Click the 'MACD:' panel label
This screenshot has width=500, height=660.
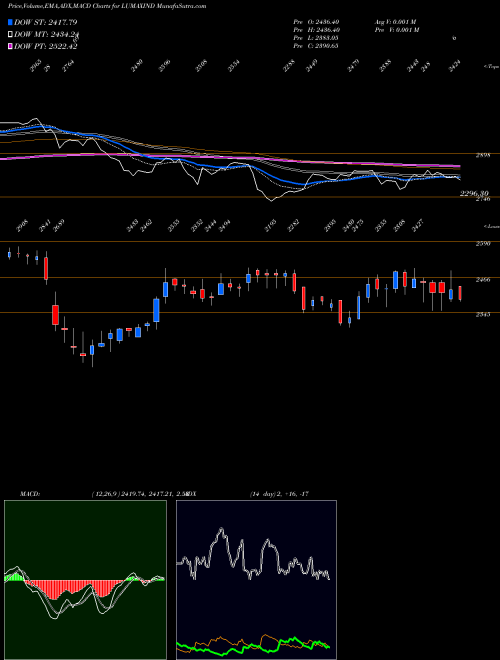29,494
